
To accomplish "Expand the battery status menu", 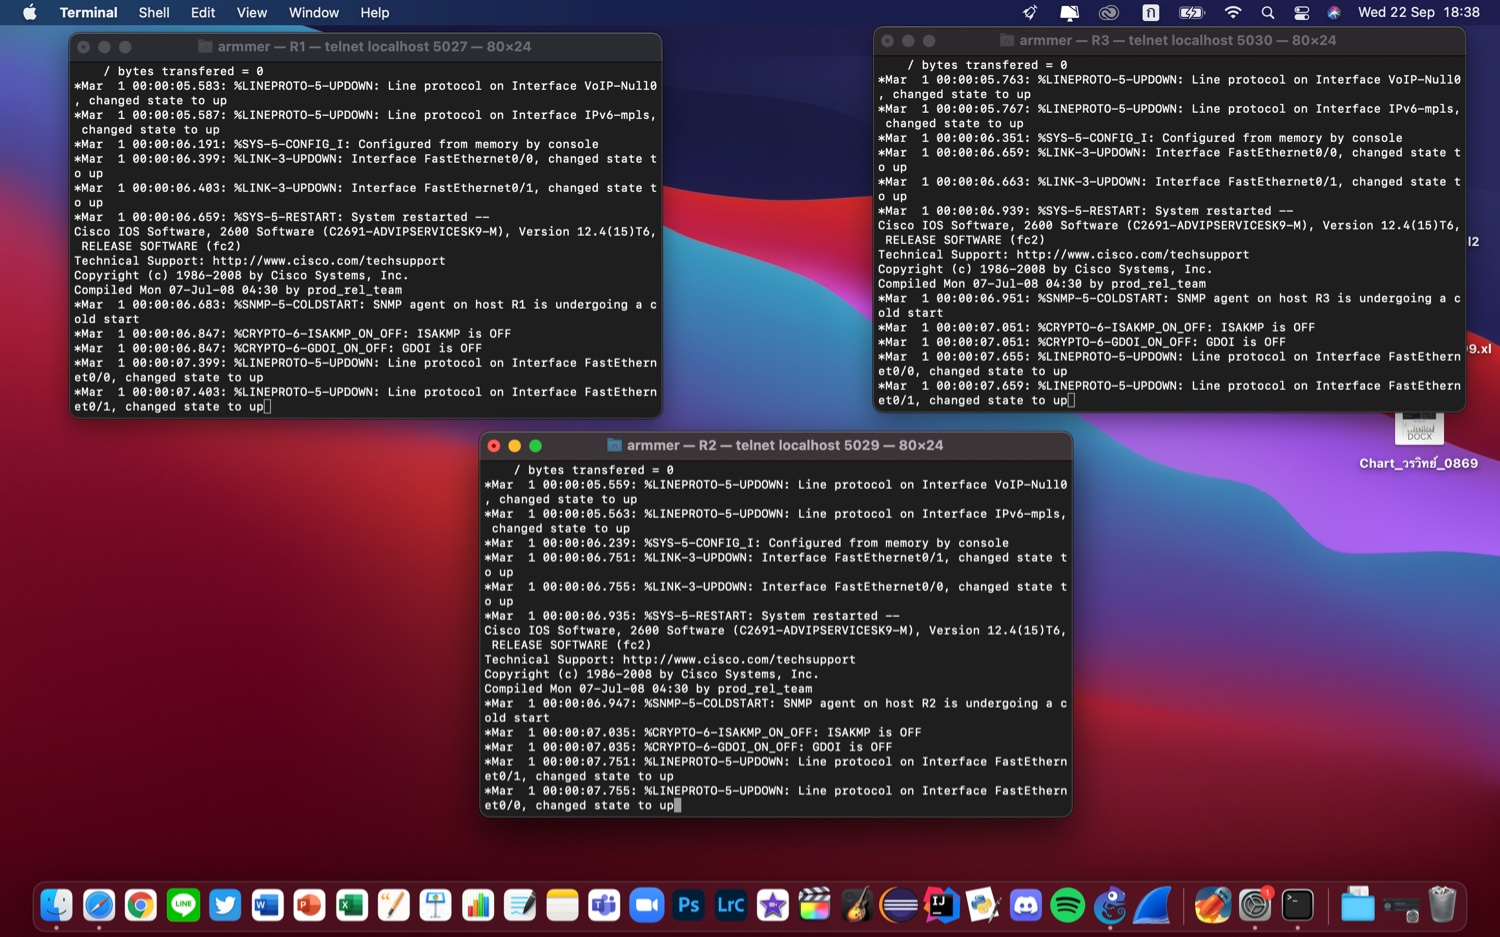I will [1191, 13].
